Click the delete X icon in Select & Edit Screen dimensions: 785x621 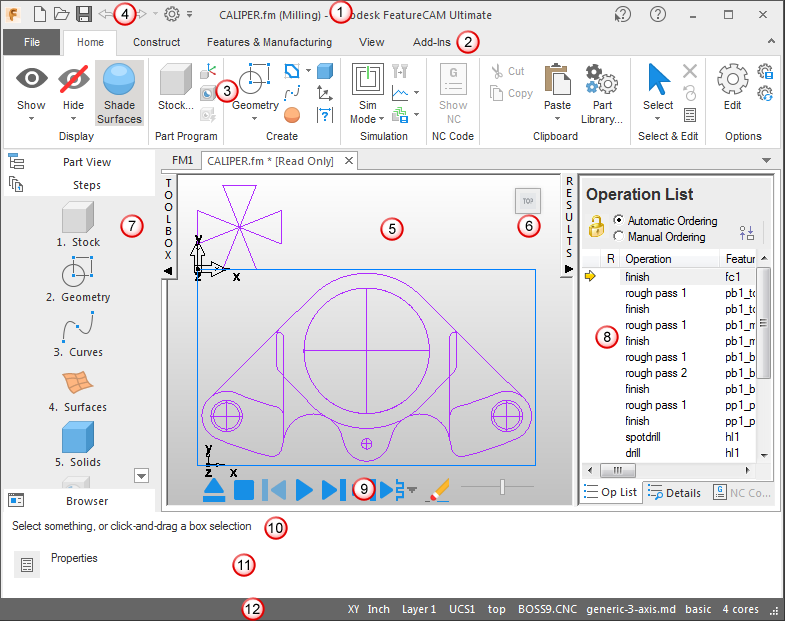click(x=690, y=71)
